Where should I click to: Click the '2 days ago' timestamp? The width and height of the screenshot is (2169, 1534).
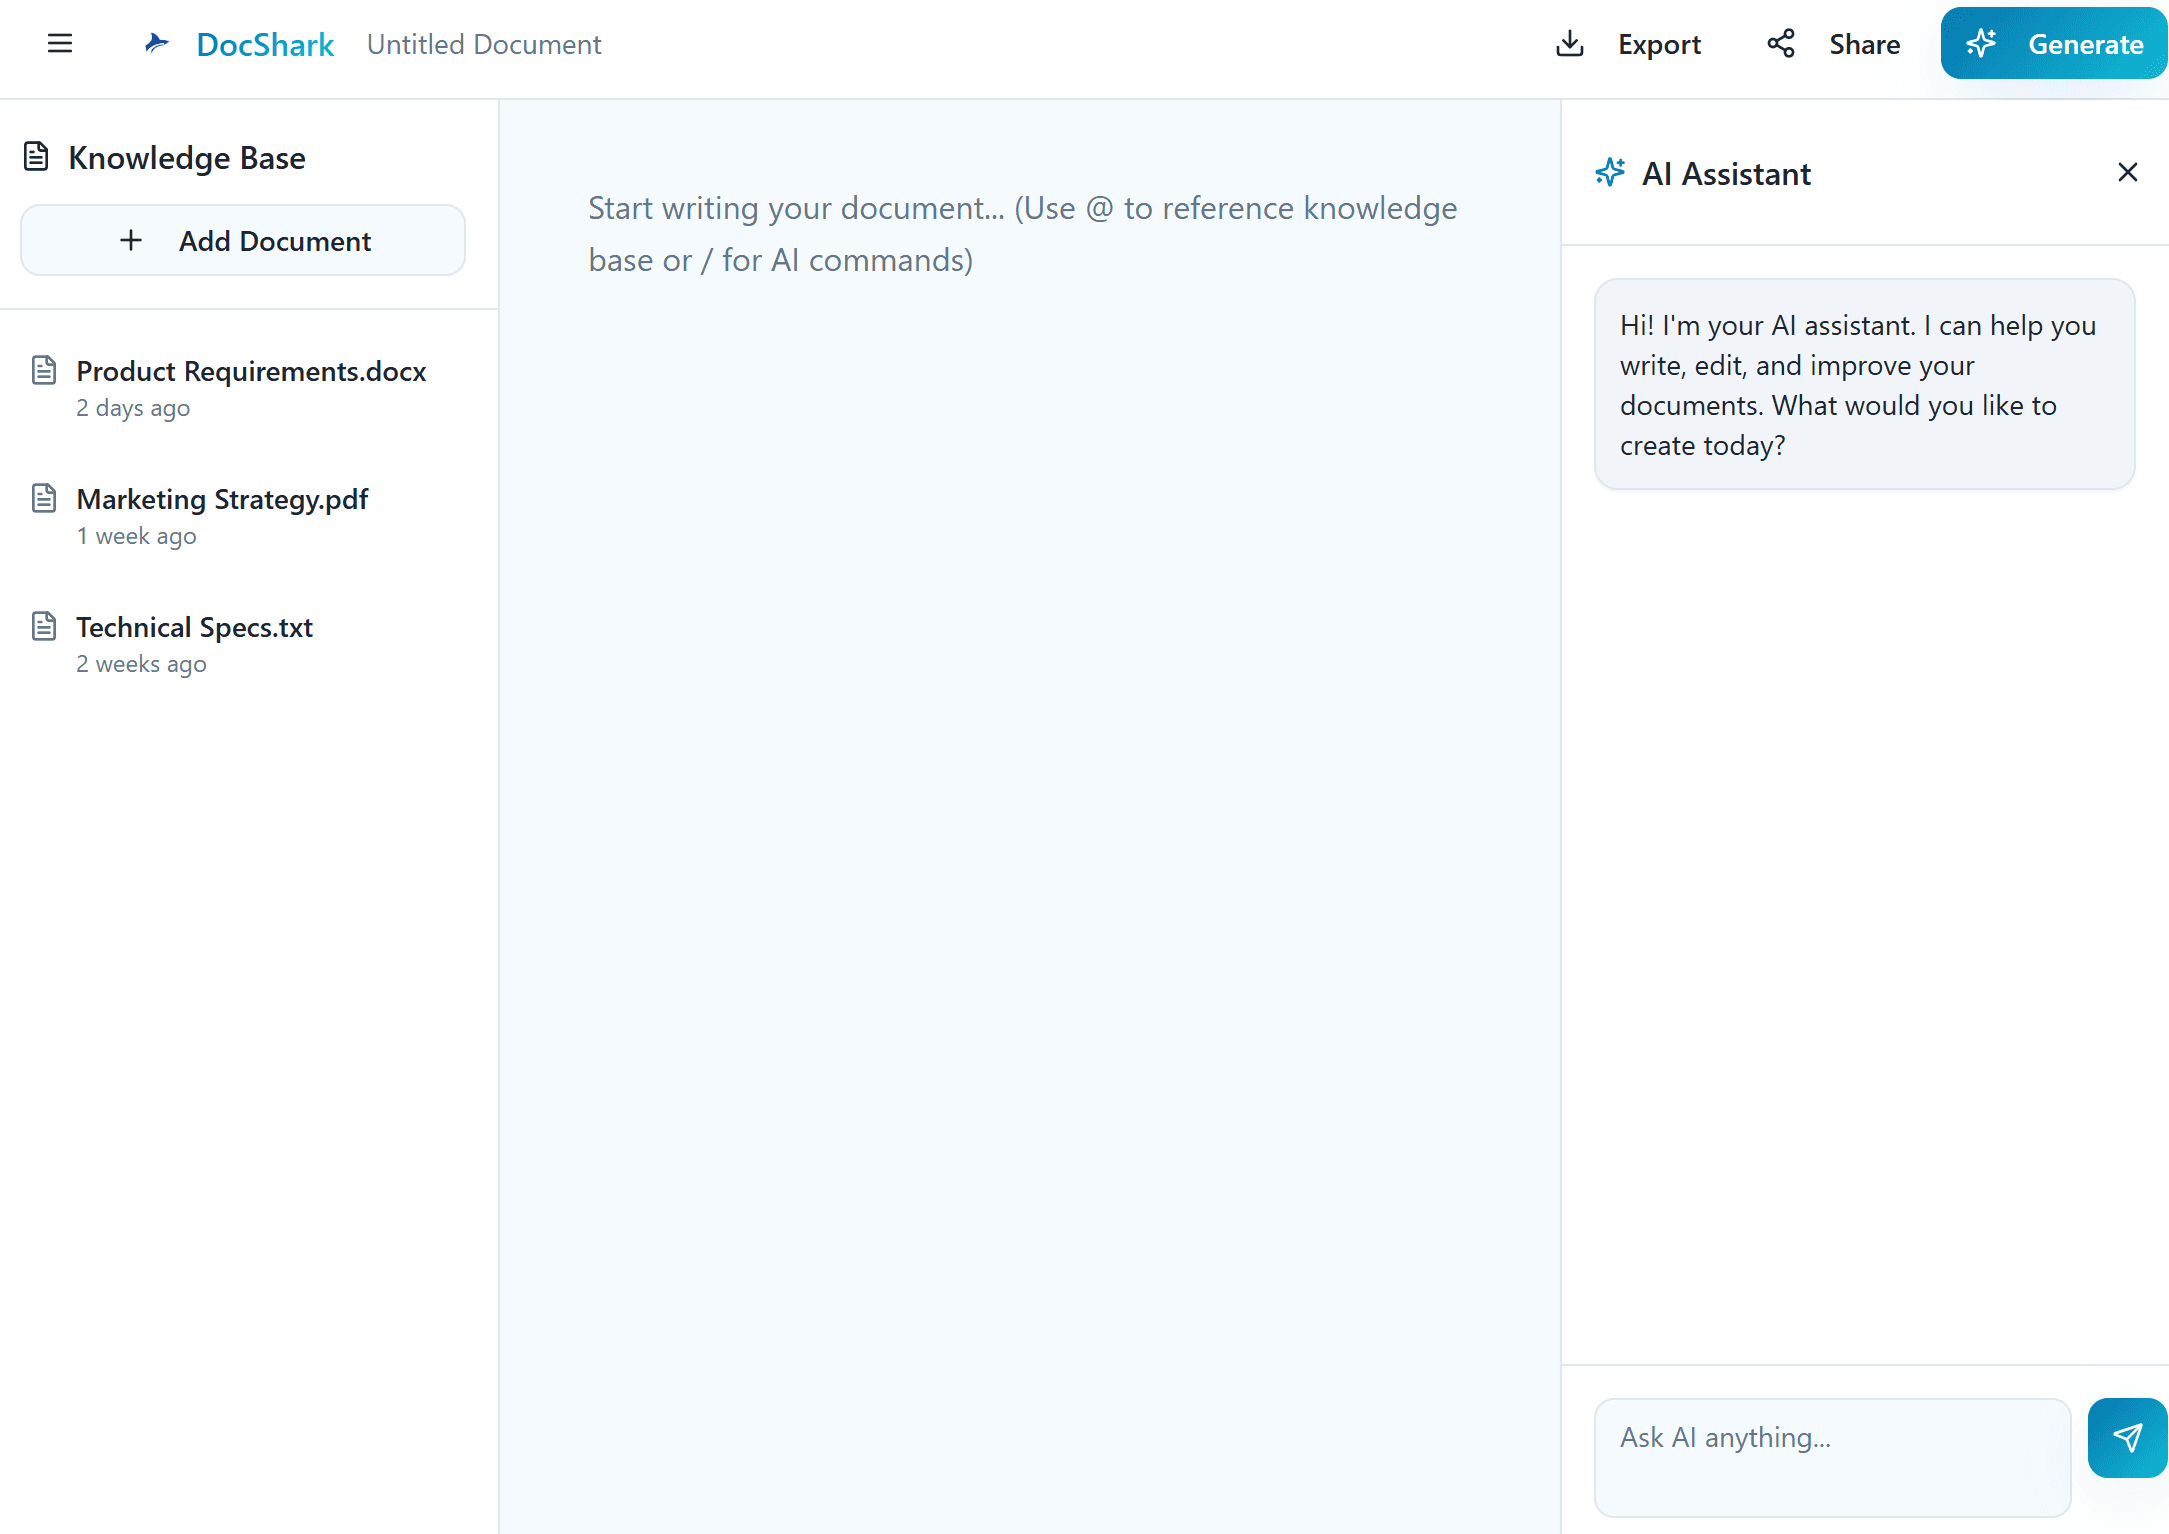click(x=133, y=408)
